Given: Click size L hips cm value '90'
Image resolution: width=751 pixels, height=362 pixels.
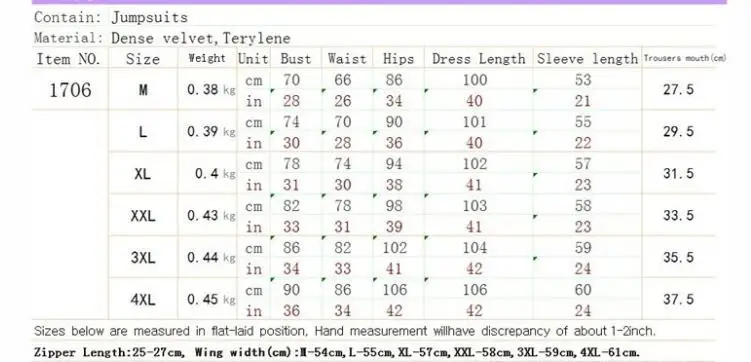Looking at the screenshot, I should point(394,122).
